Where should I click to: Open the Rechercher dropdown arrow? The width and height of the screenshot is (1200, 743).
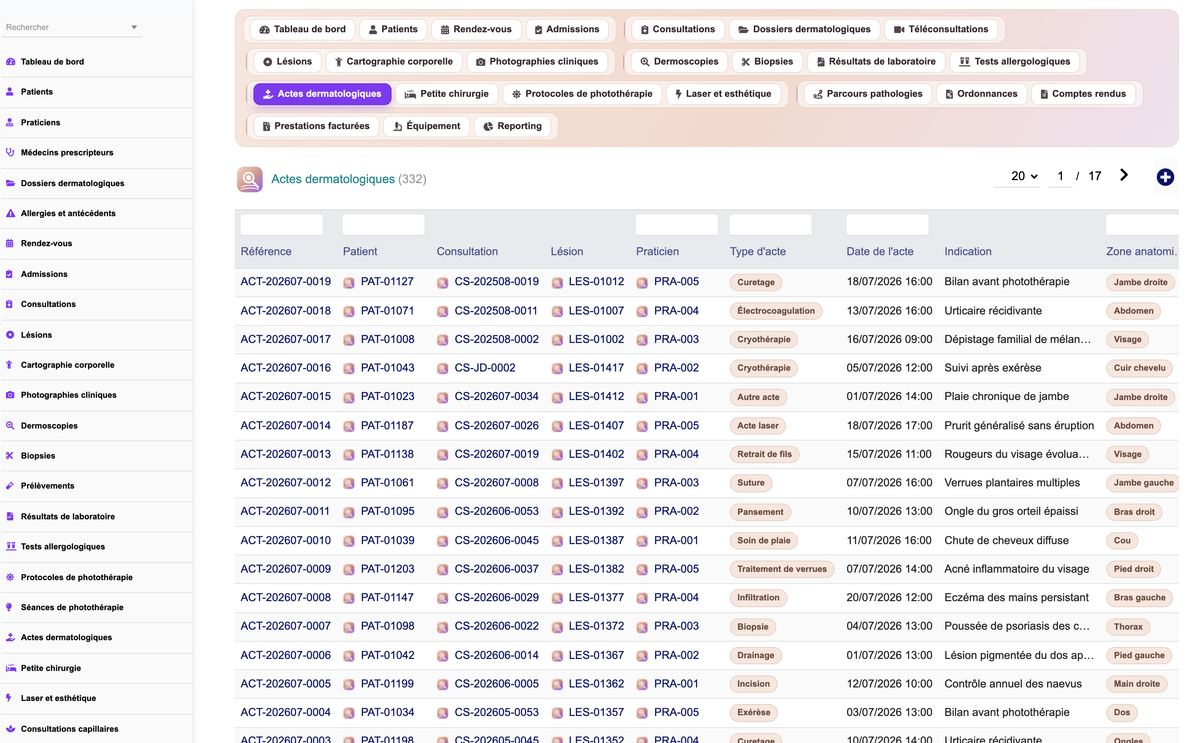(x=134, y=28)
